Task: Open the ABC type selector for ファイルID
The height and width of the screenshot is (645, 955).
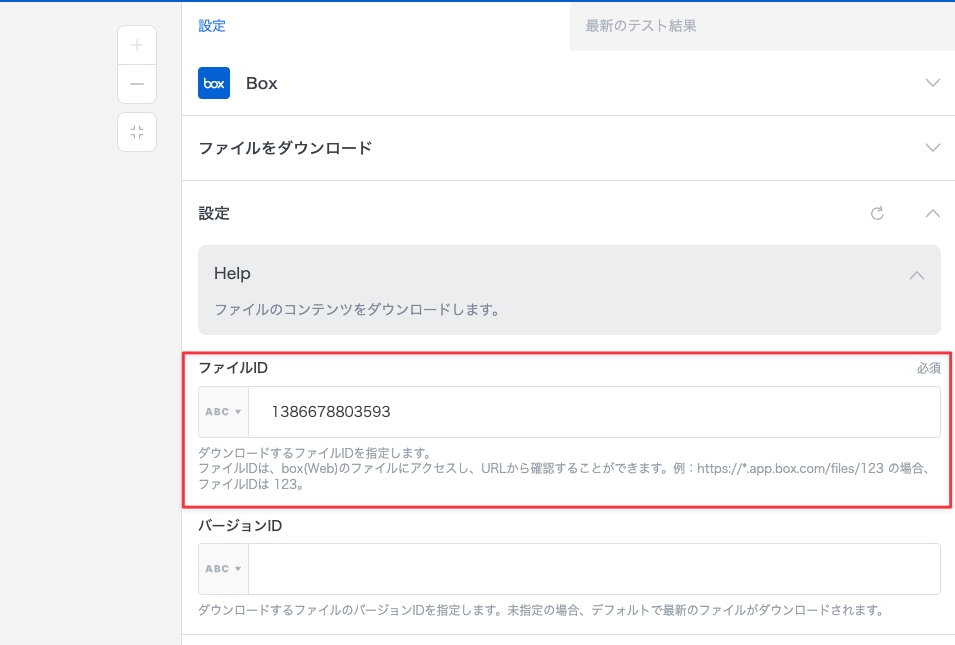Action: tap(223, 412)
